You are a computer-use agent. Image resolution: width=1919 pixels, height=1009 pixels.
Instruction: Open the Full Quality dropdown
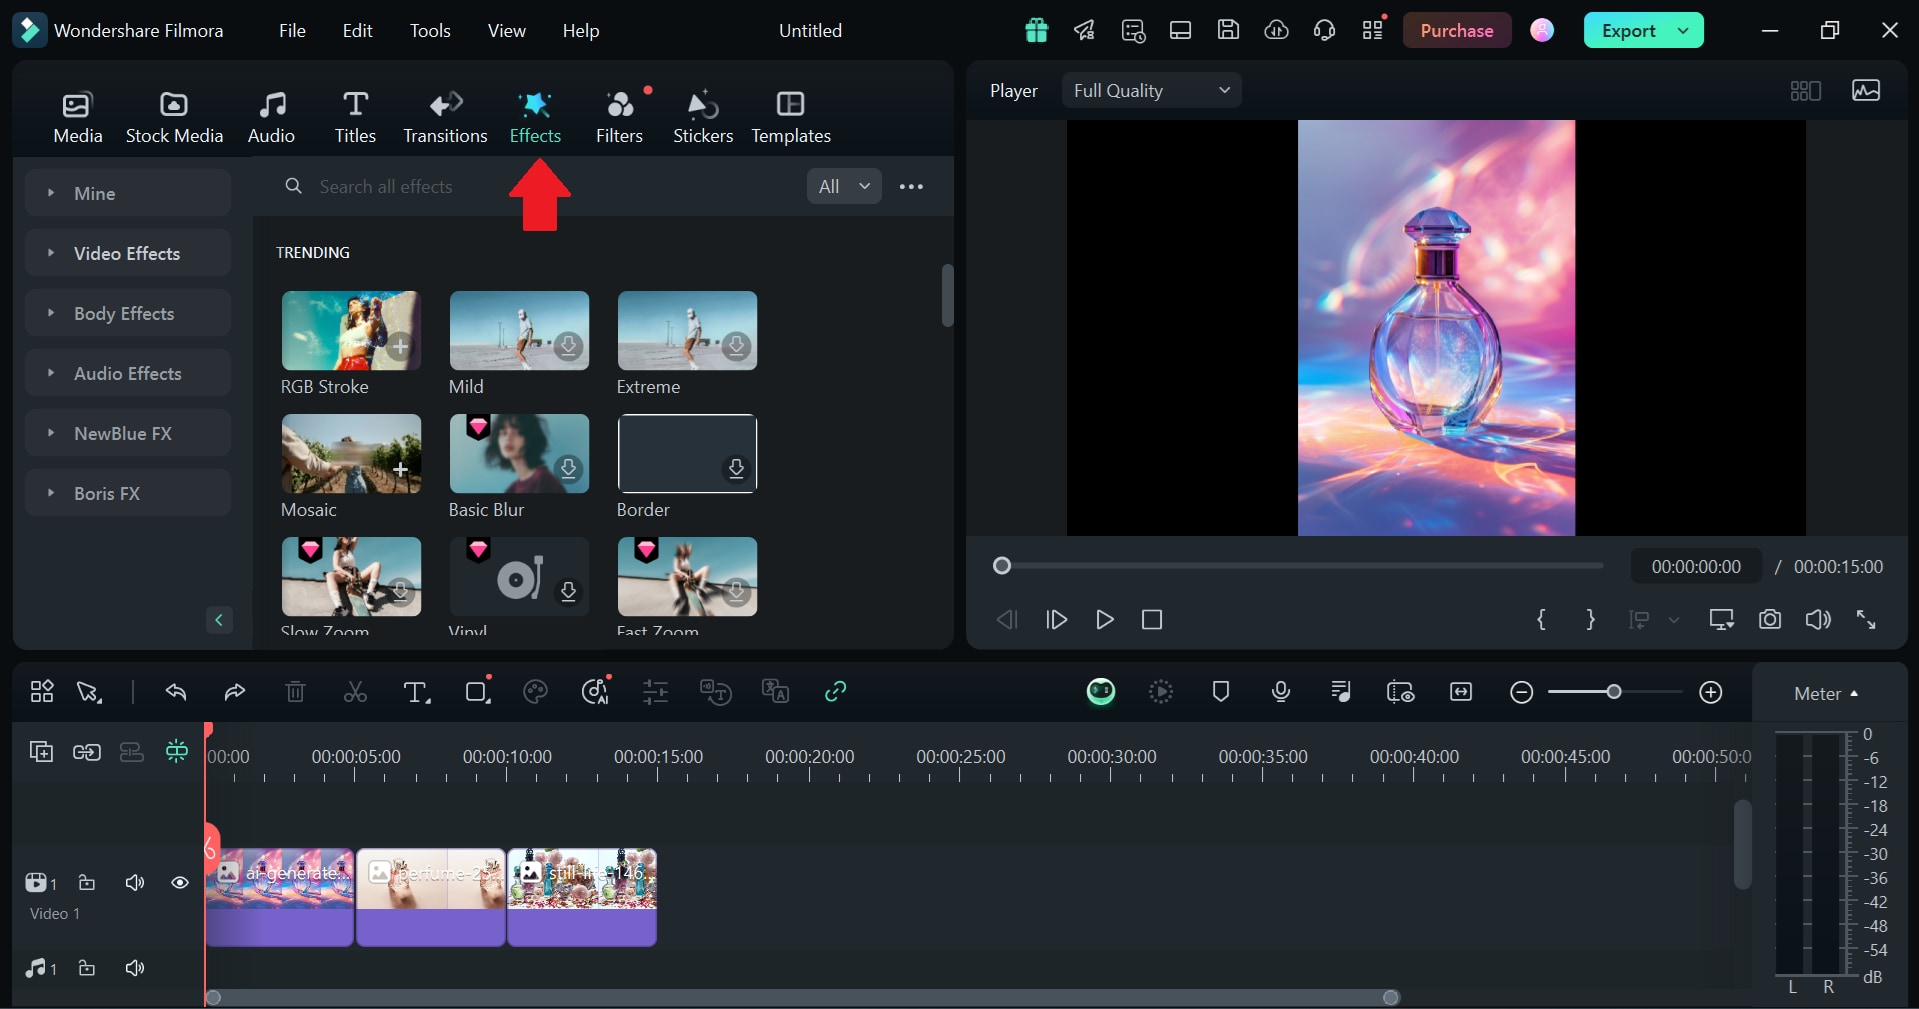(1151, 90)
